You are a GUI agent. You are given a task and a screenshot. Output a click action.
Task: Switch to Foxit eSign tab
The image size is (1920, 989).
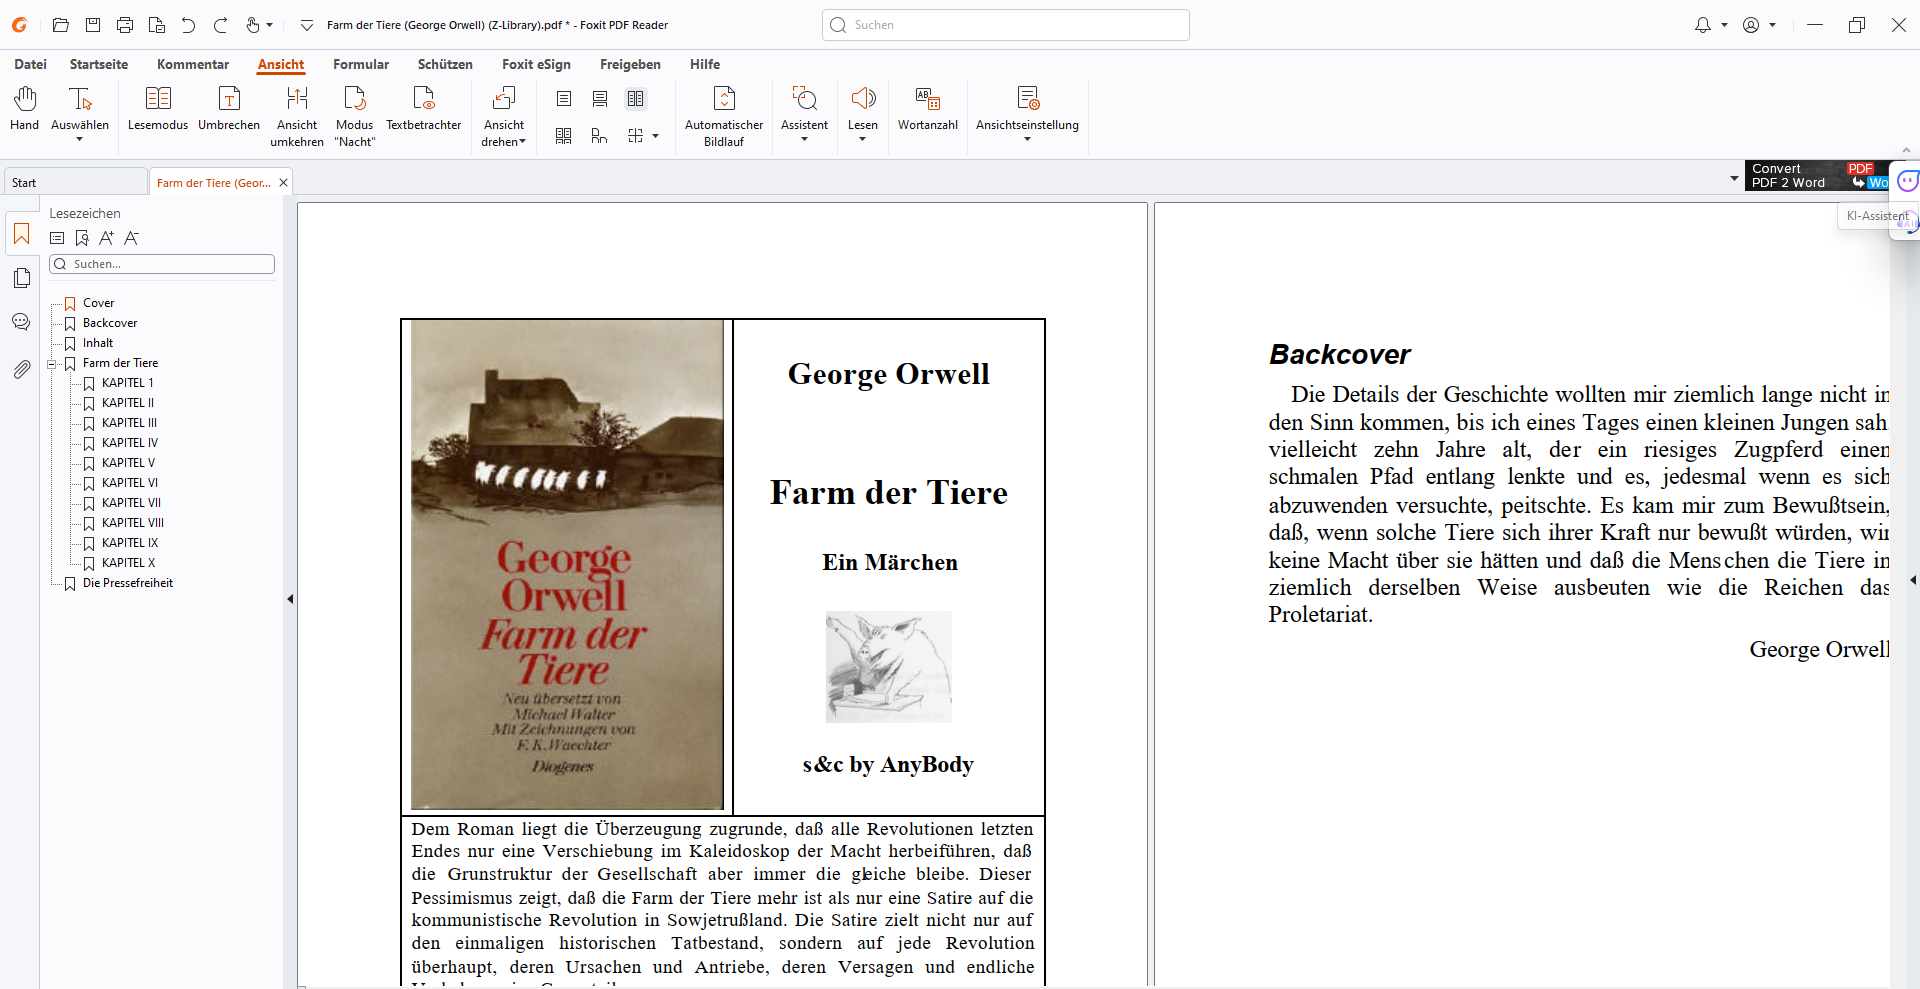[x=536, y=64]
